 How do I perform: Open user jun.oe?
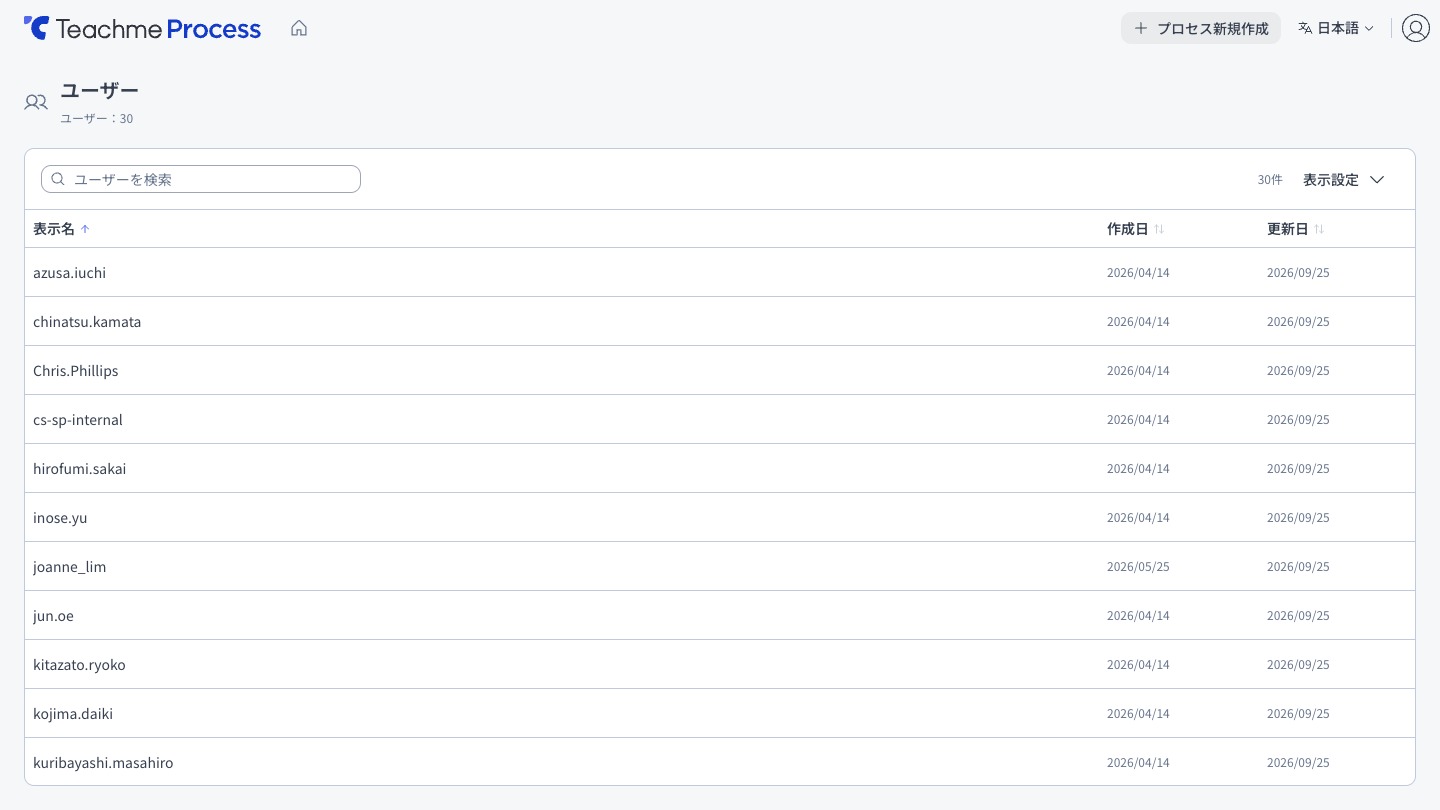(x=720, y=615)
